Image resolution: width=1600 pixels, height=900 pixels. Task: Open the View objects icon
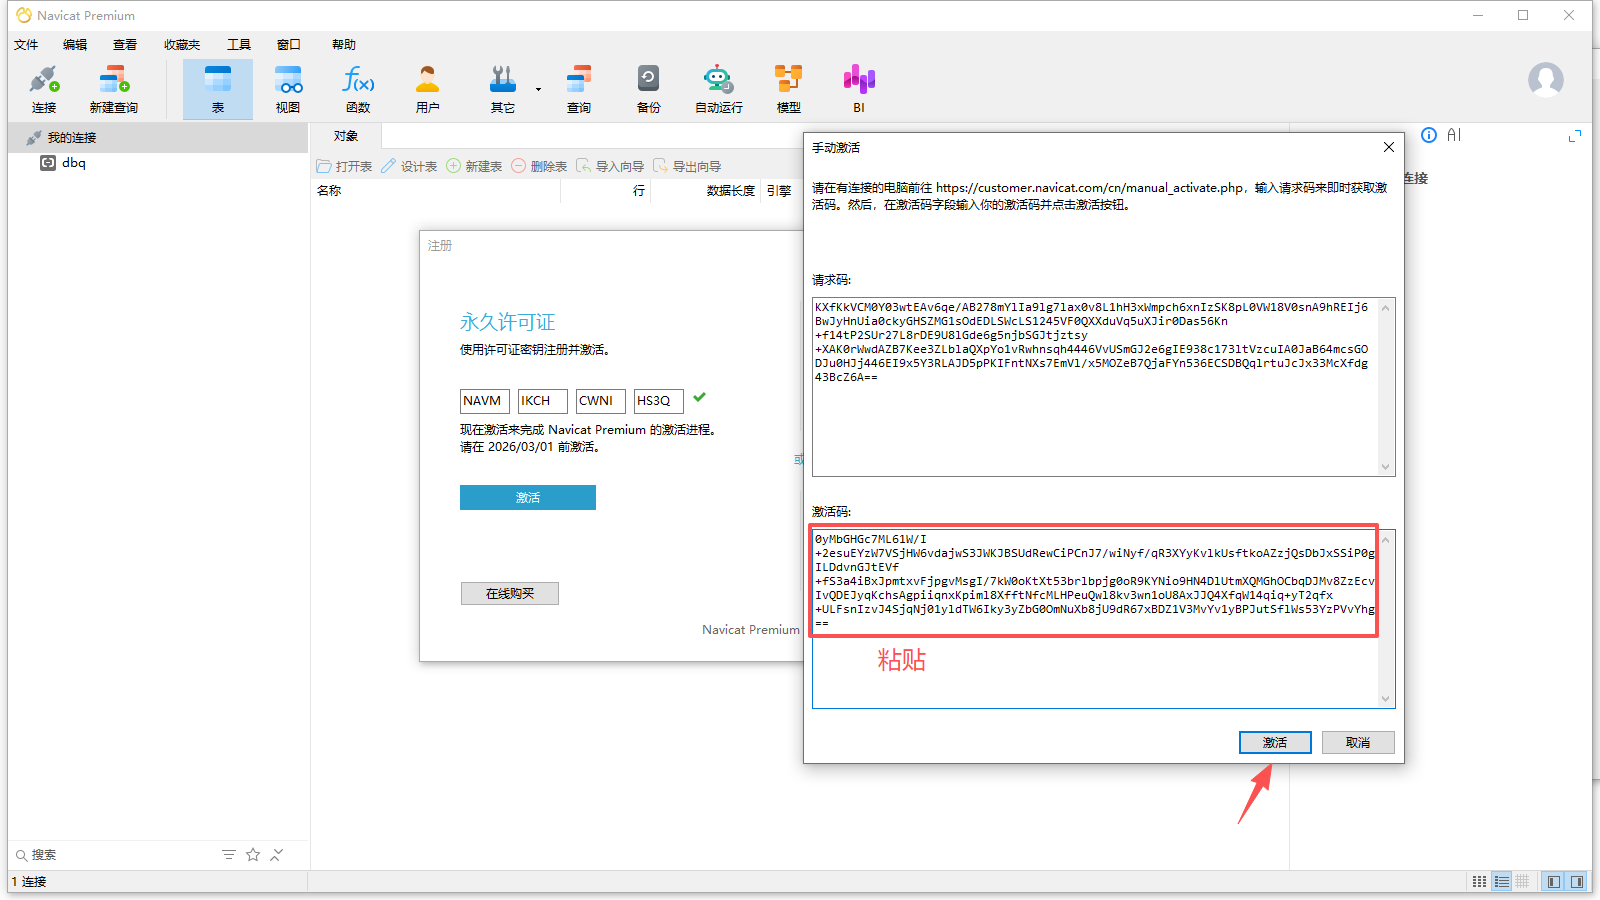[288, 89]
